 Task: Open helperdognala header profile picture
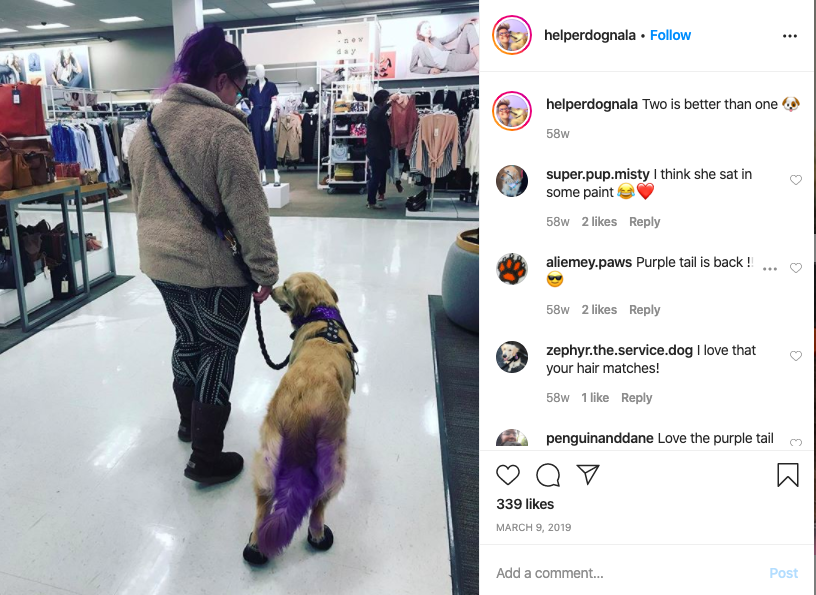(512, 35)
